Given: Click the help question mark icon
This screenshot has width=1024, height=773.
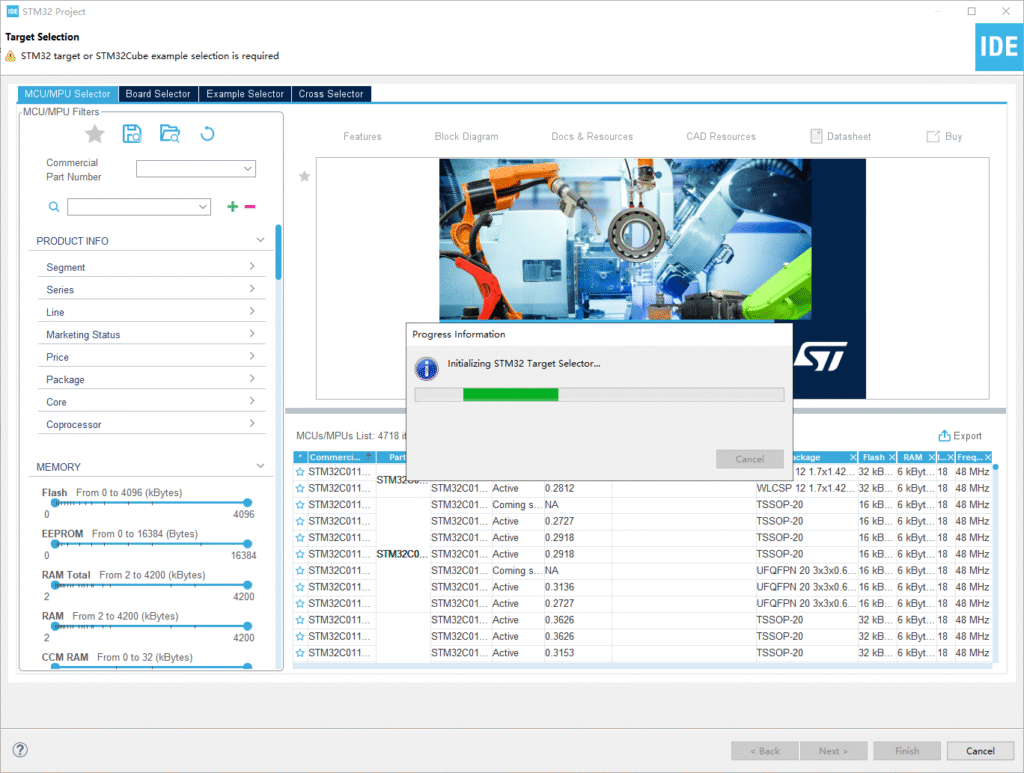Looking at the screenshot, I should (20, 749).
